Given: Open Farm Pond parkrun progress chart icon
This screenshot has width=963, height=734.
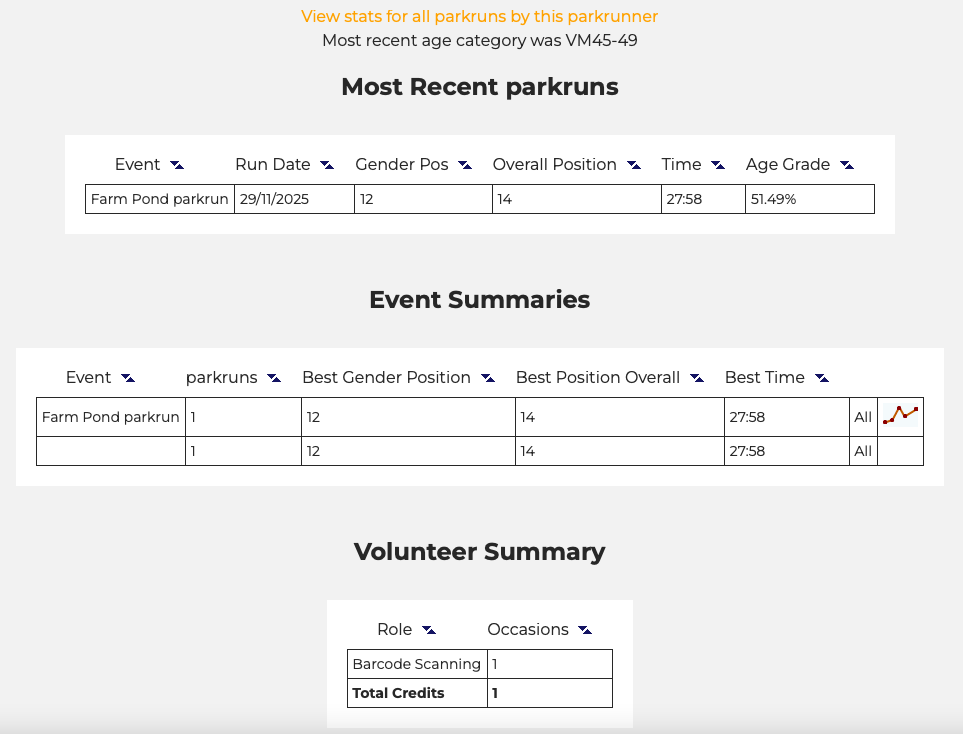Looking at the screenshot, I should click(900, 416).
